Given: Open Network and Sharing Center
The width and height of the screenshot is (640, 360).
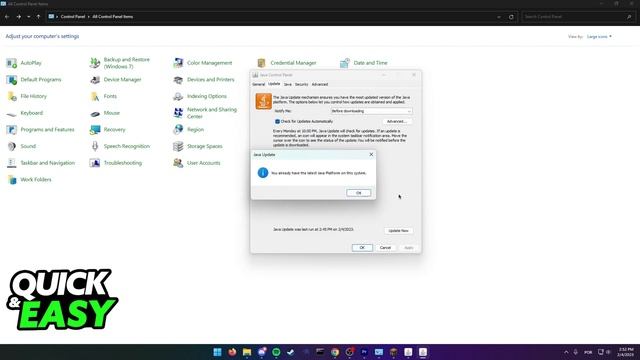Looking at the screenshot, I should click(x=205, y=113).
